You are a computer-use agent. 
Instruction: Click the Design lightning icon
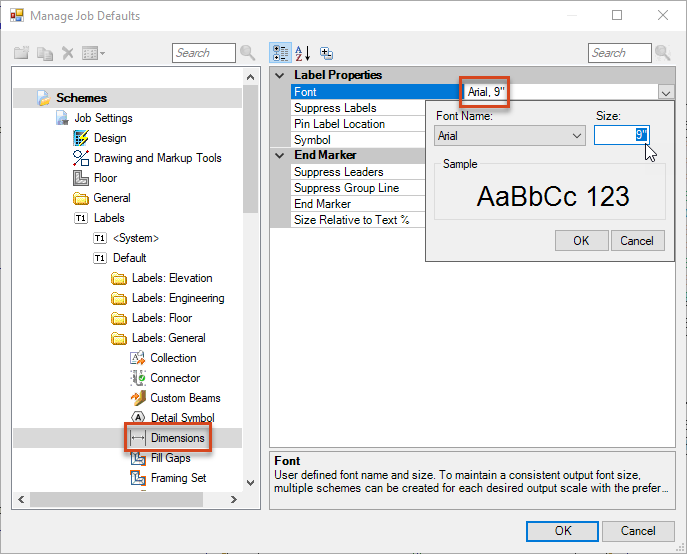click(x=81, y=138)
